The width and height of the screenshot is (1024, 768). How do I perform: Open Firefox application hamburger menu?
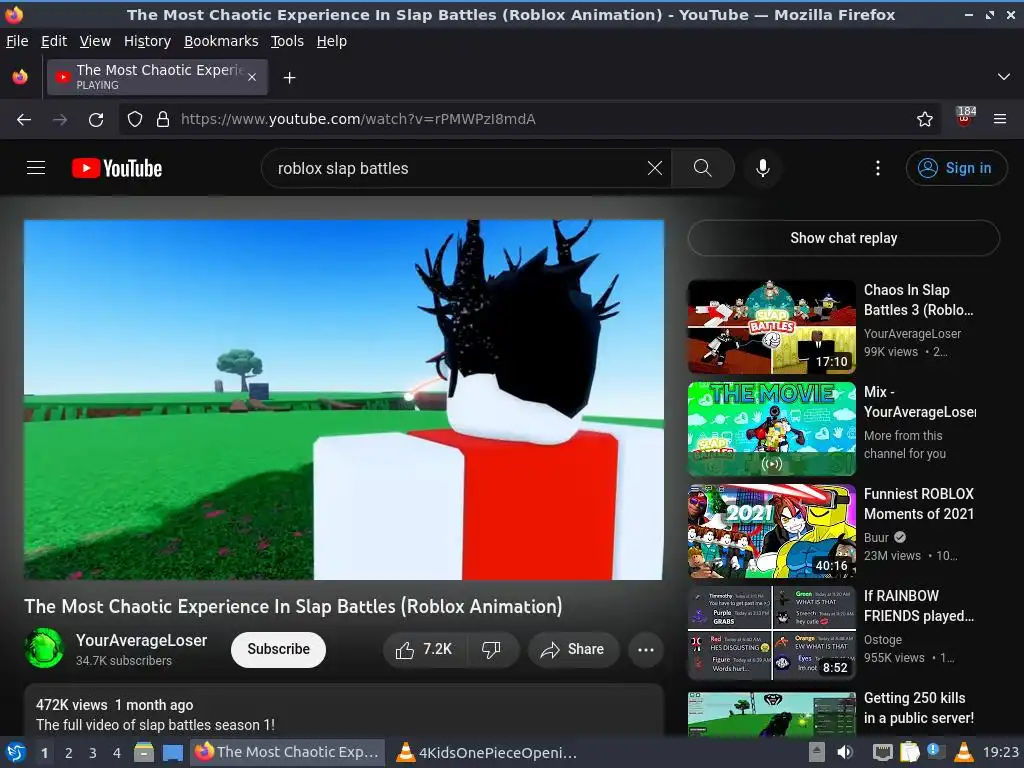pos(1000,119)
